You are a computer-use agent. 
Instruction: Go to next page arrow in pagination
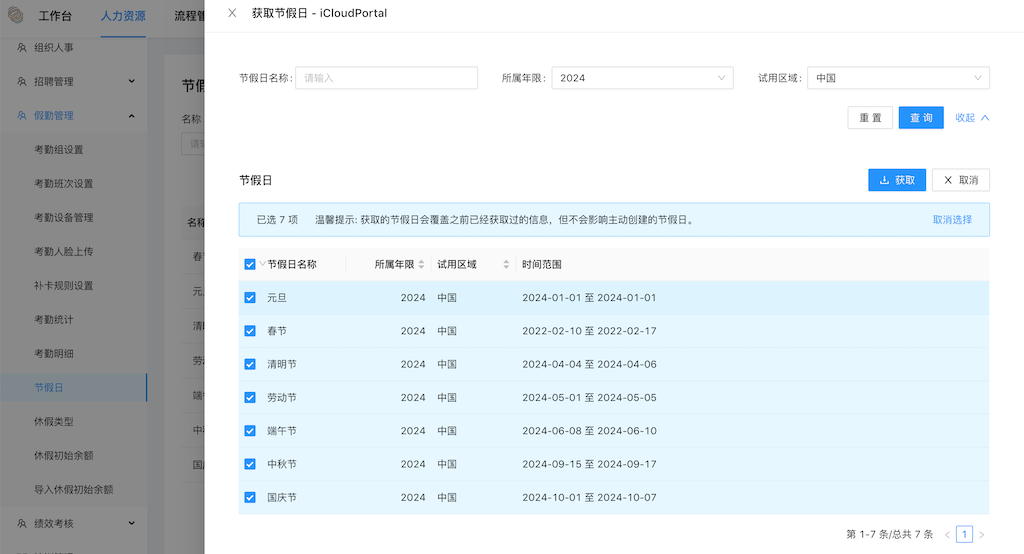[982, 534]
